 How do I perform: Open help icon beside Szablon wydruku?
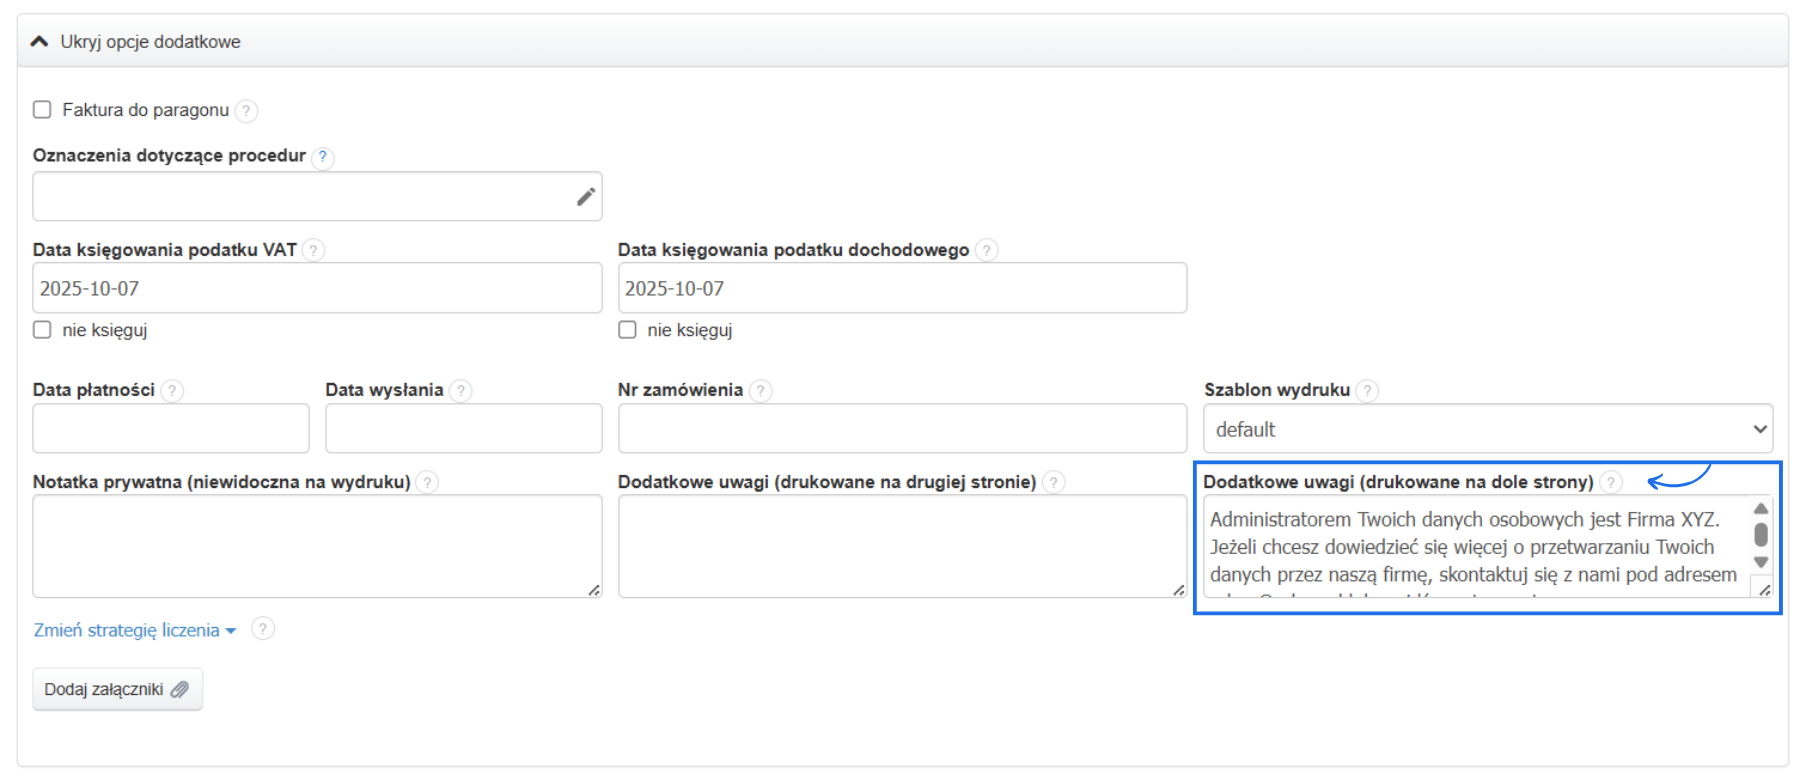[x=1367, y=390]
